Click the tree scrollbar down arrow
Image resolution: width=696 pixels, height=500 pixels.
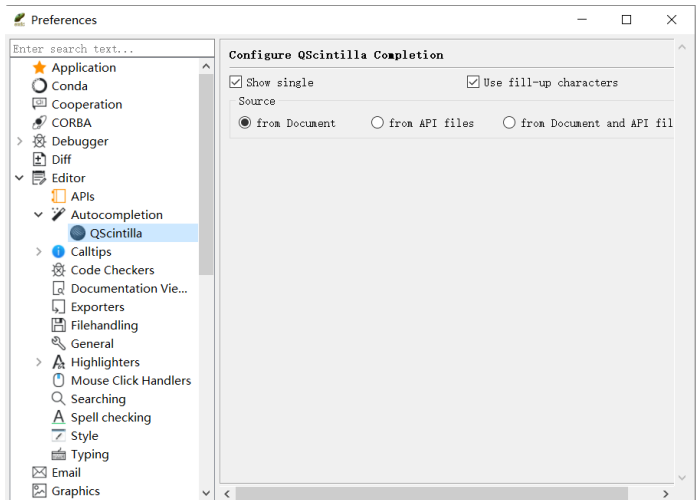pyautogui.click(x=206, y=492)
